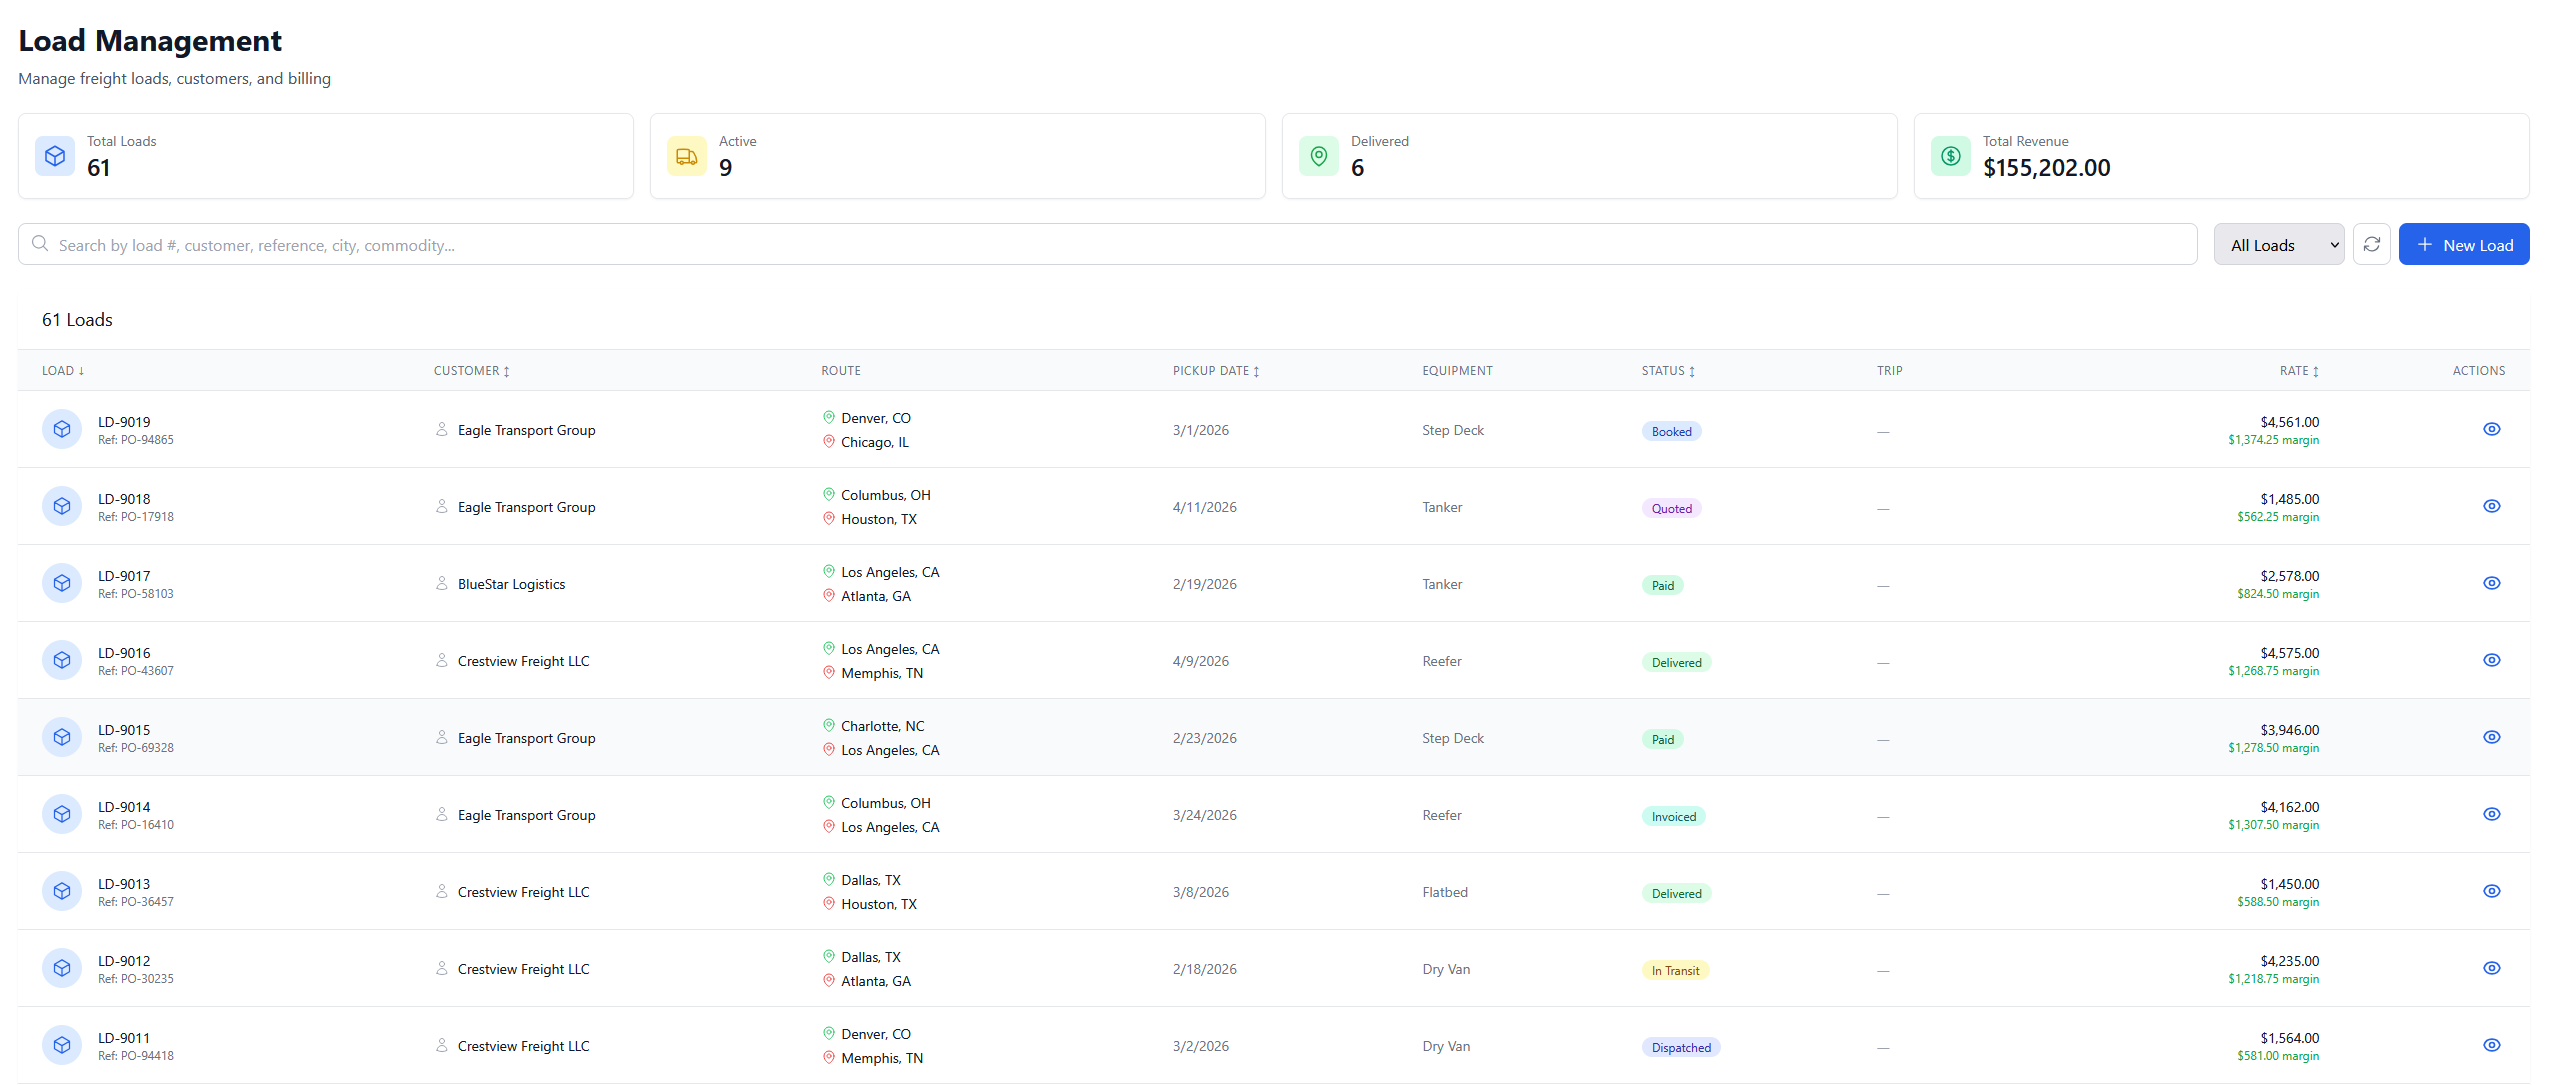Sort by the Pickup Date column header
Screen dimensions: 2549x1085
click(1216, 371)
